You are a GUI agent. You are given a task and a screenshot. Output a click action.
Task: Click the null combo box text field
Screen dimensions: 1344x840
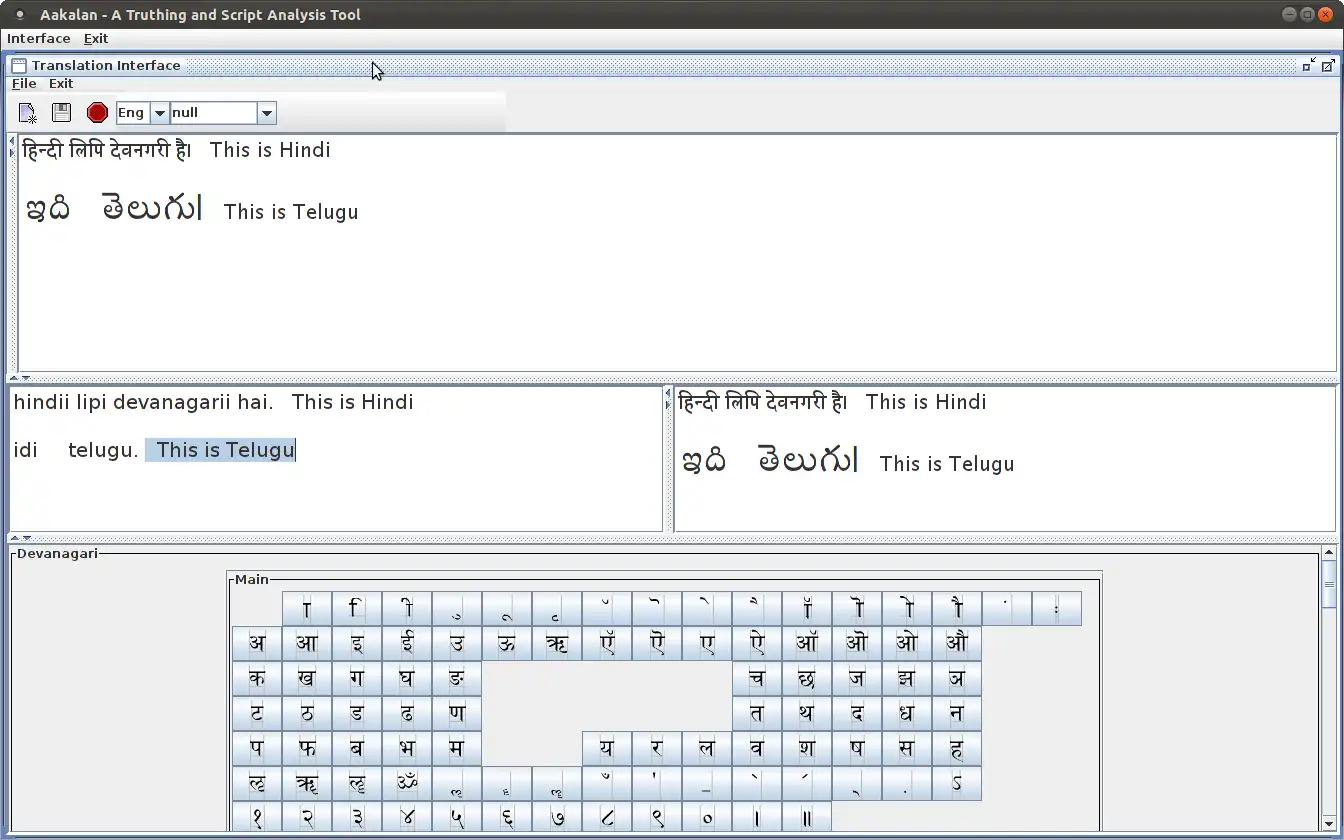[x=214, y=113]
